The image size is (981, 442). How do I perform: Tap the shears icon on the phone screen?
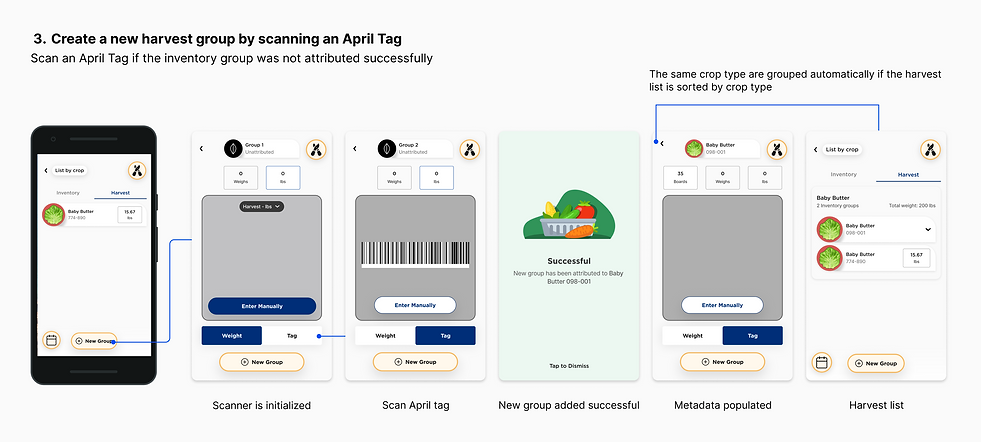[x=137, y=170]
